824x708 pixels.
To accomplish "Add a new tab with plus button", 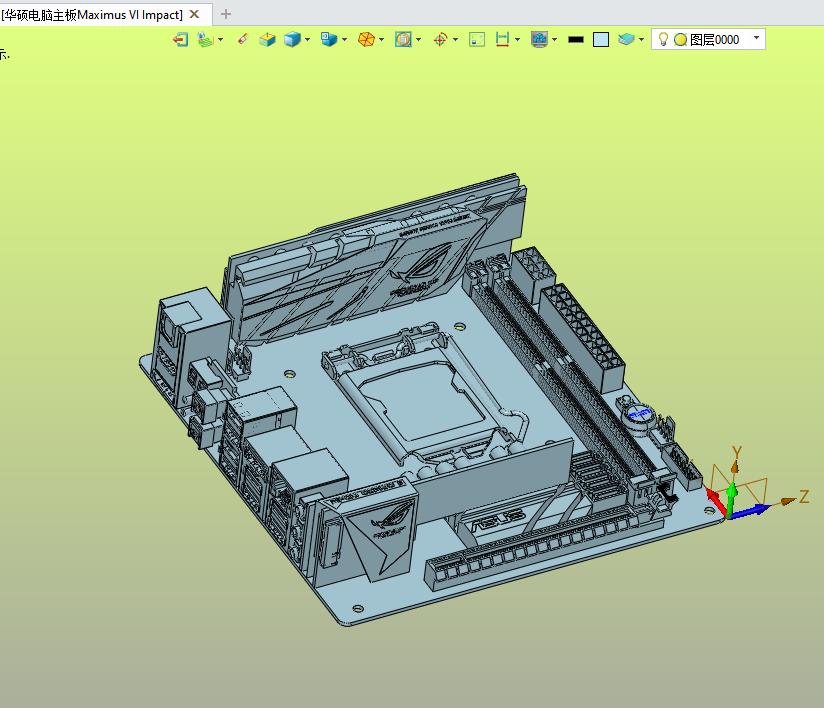I will pyautogui.click(x=226, y=14).
